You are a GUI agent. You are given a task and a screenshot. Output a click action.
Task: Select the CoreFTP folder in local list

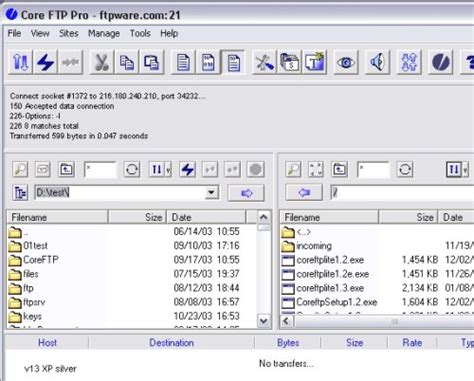tap(41, 260)
